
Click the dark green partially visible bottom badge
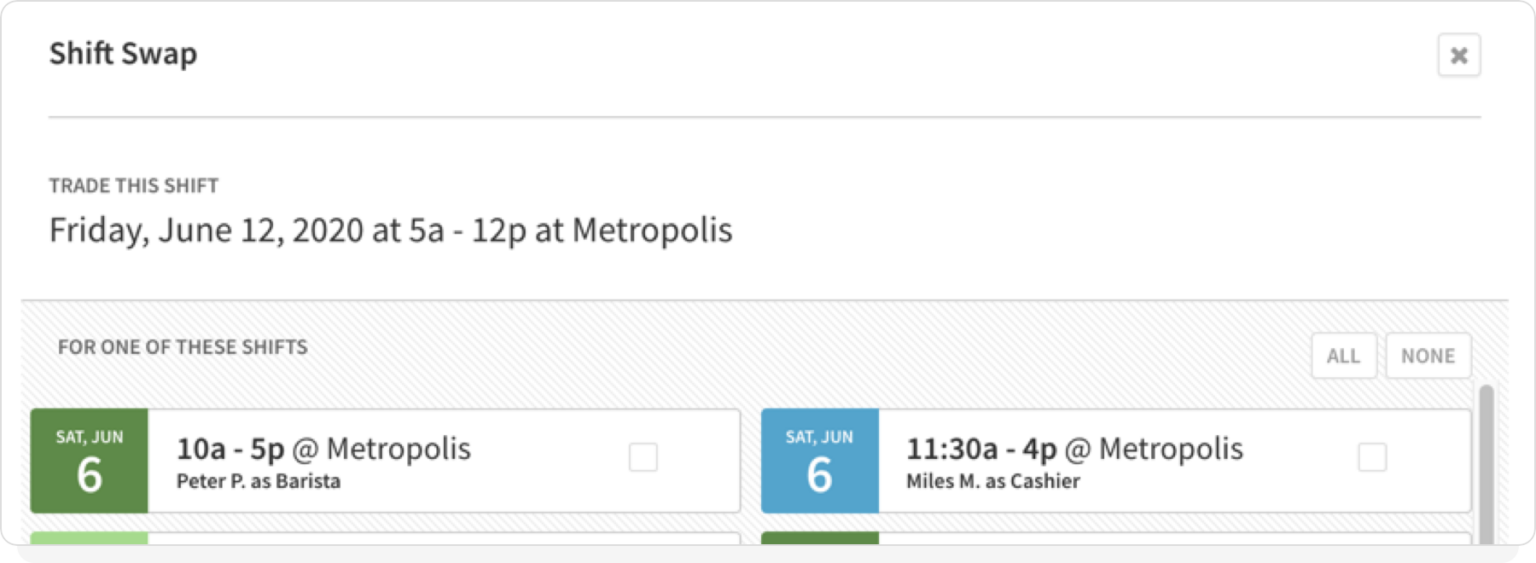tap(819, 539)
